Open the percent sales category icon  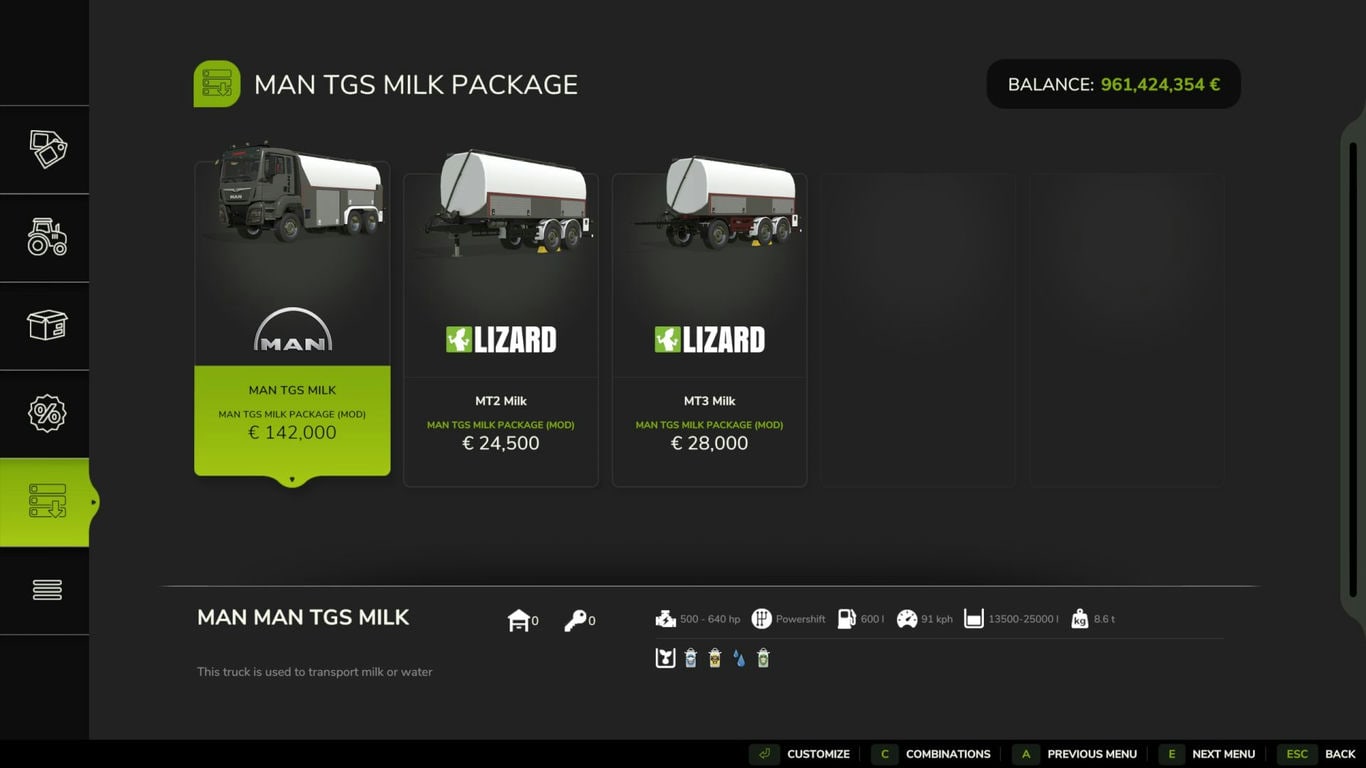[47, 413]
